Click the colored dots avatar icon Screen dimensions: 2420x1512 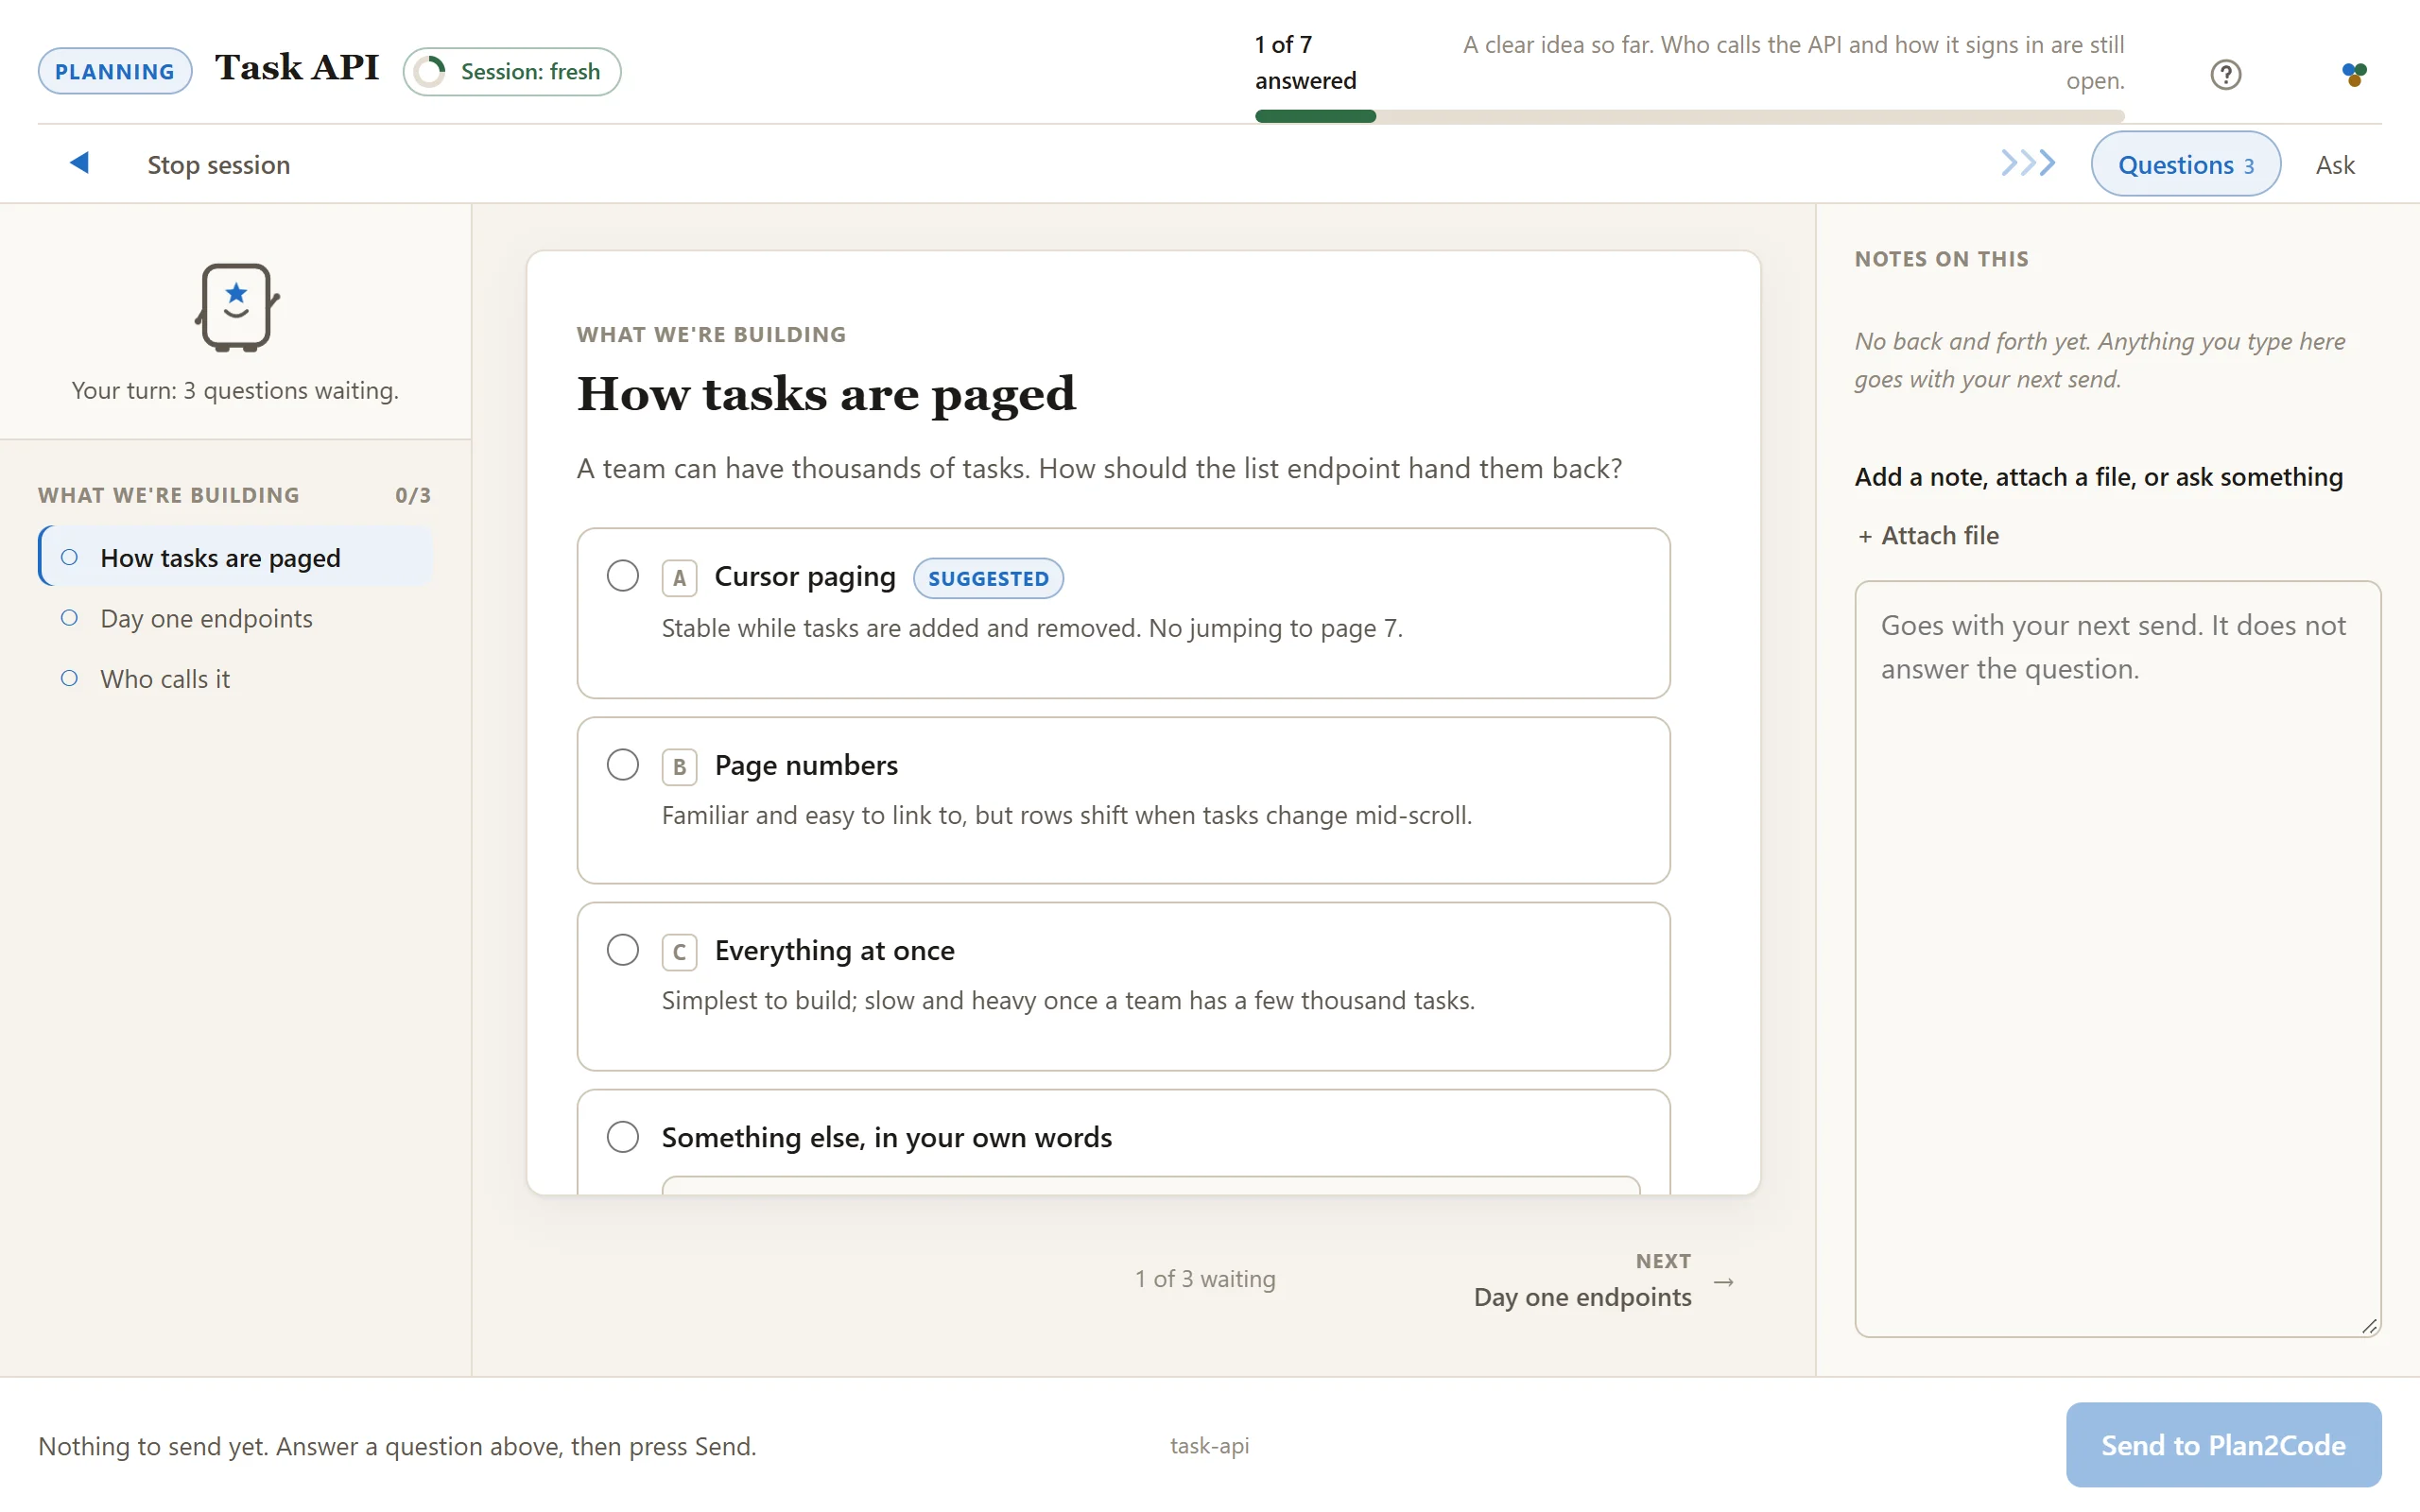coord(2354,74)
